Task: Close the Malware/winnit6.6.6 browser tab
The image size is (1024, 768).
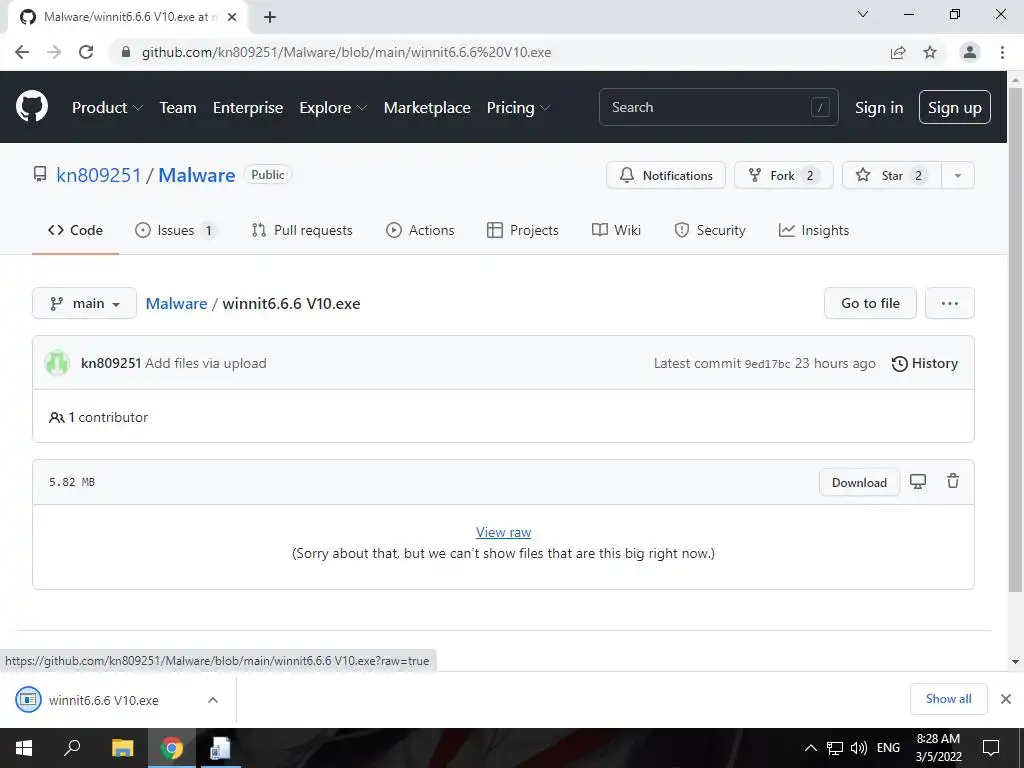Action: coord(232,17)
